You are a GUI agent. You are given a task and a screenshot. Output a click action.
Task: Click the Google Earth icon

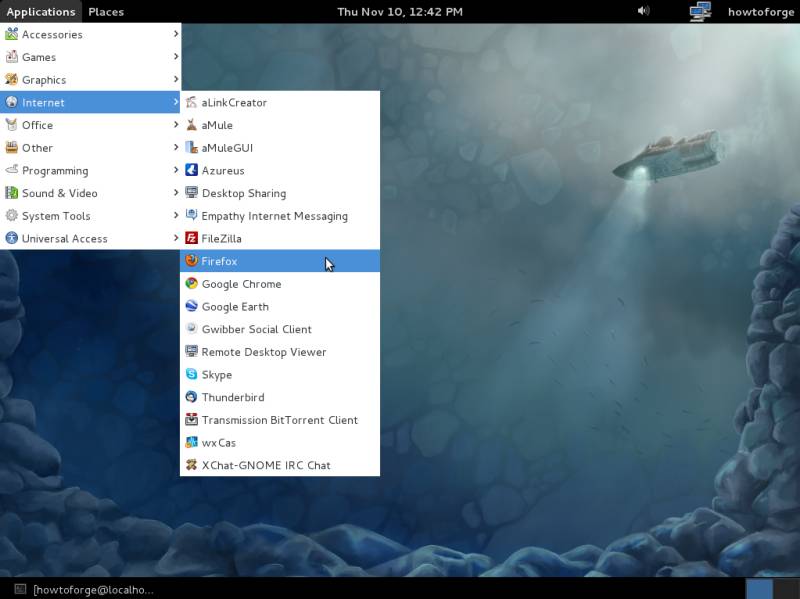(191, 306)
